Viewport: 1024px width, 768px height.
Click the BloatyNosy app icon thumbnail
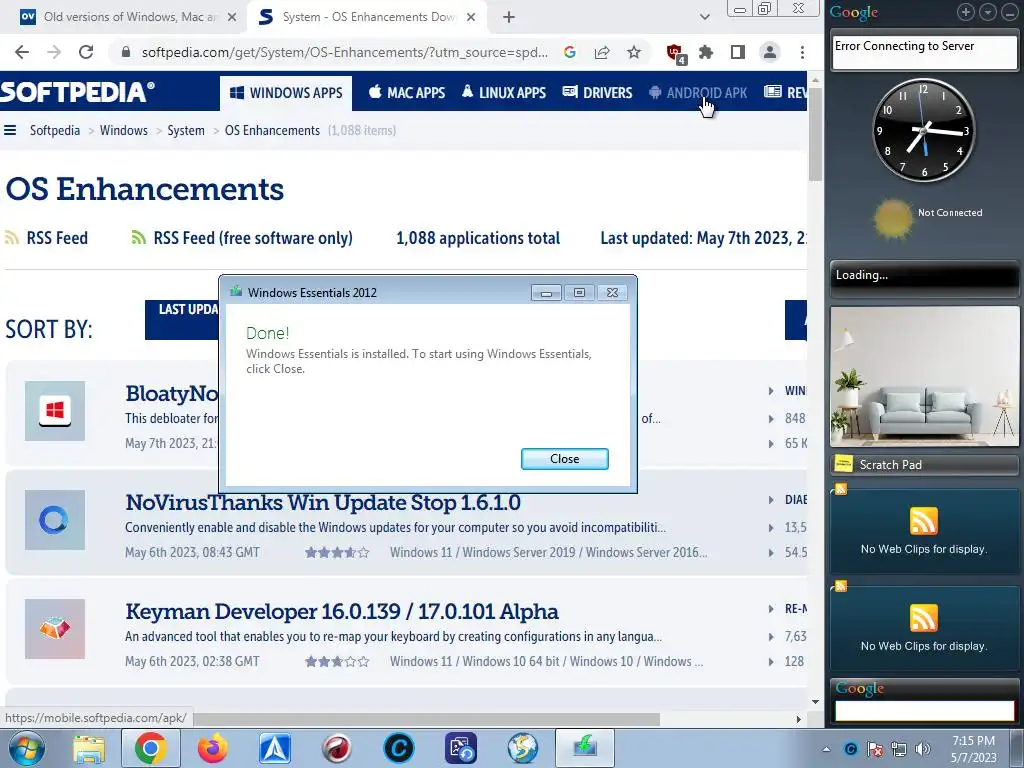point(55,411)
